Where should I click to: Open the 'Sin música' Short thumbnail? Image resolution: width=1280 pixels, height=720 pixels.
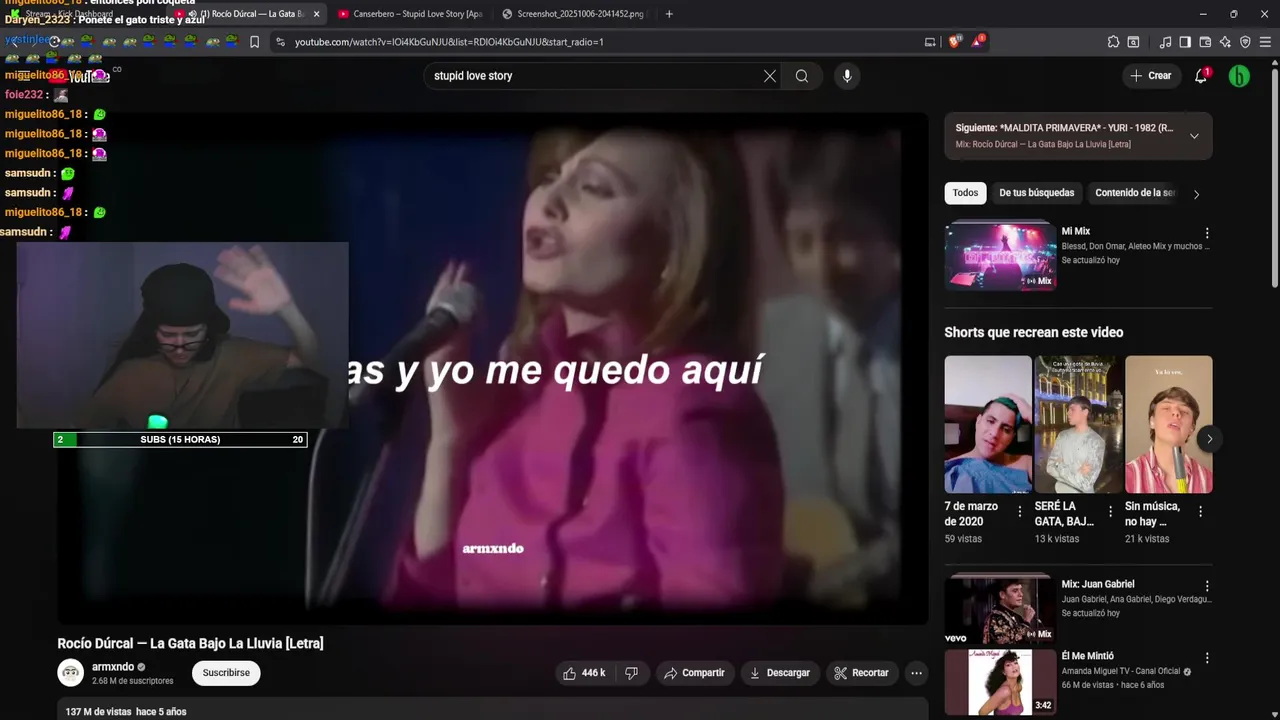click(x=1168, y=424)
